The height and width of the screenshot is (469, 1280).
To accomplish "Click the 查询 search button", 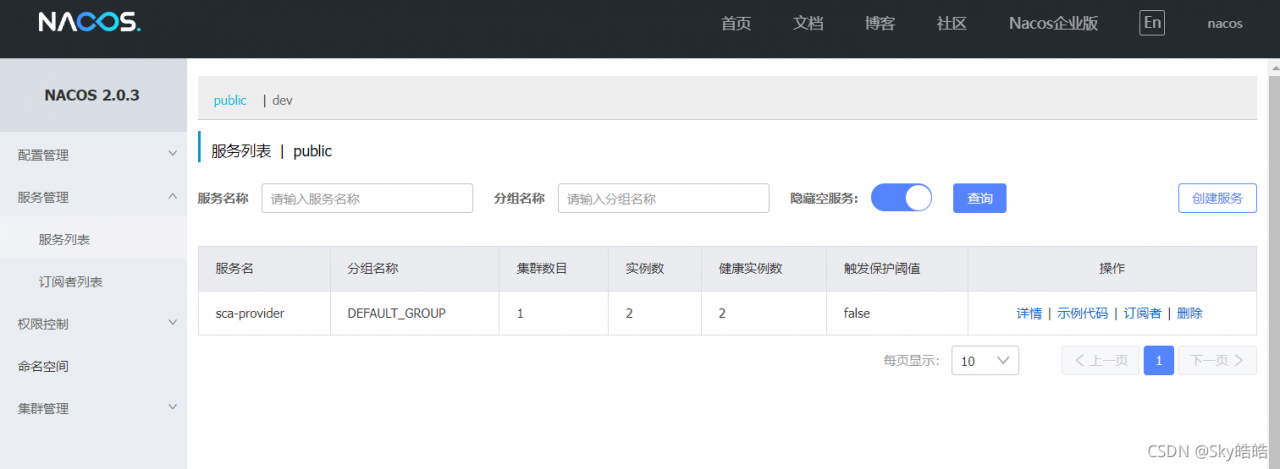I will click(x=979, y=198).
